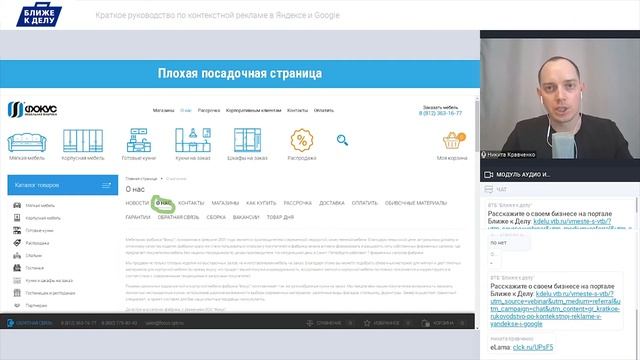Open the Гостиная category in the sidebar
Image resolution: width=640 pixels, height=360 pixels.
(34, 268)
